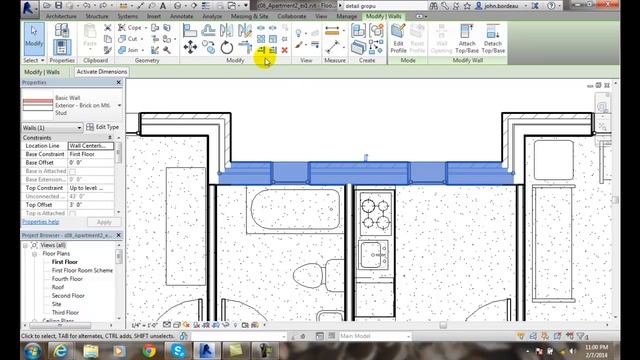640x360 pixels.
Task: Select the Align tool
Action: 190,31
